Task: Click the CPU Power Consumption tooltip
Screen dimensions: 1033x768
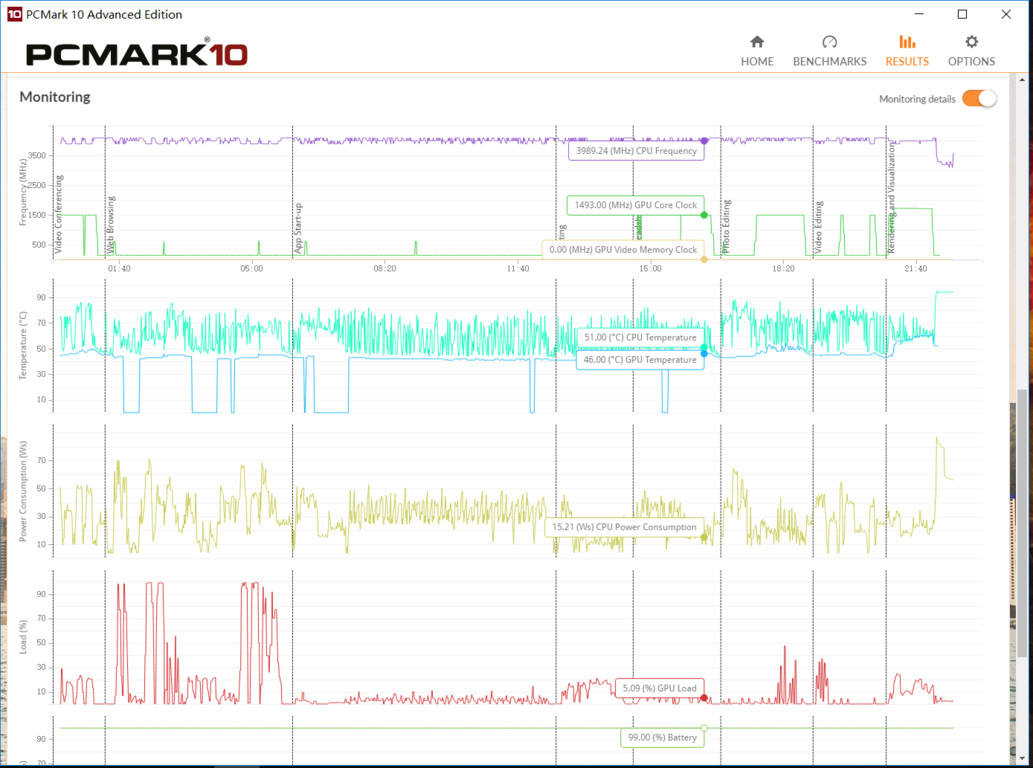Action: coord(624,527)
